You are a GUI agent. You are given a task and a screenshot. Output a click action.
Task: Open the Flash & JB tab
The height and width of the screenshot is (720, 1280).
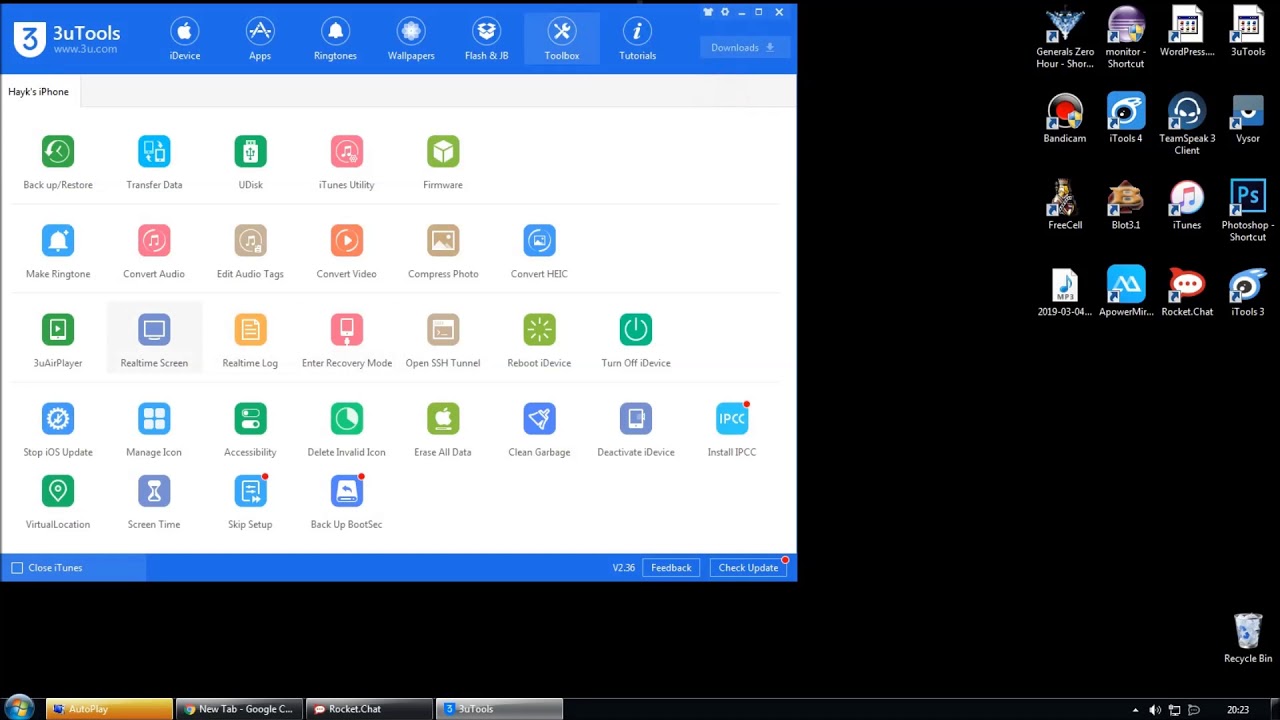[486, 39]
